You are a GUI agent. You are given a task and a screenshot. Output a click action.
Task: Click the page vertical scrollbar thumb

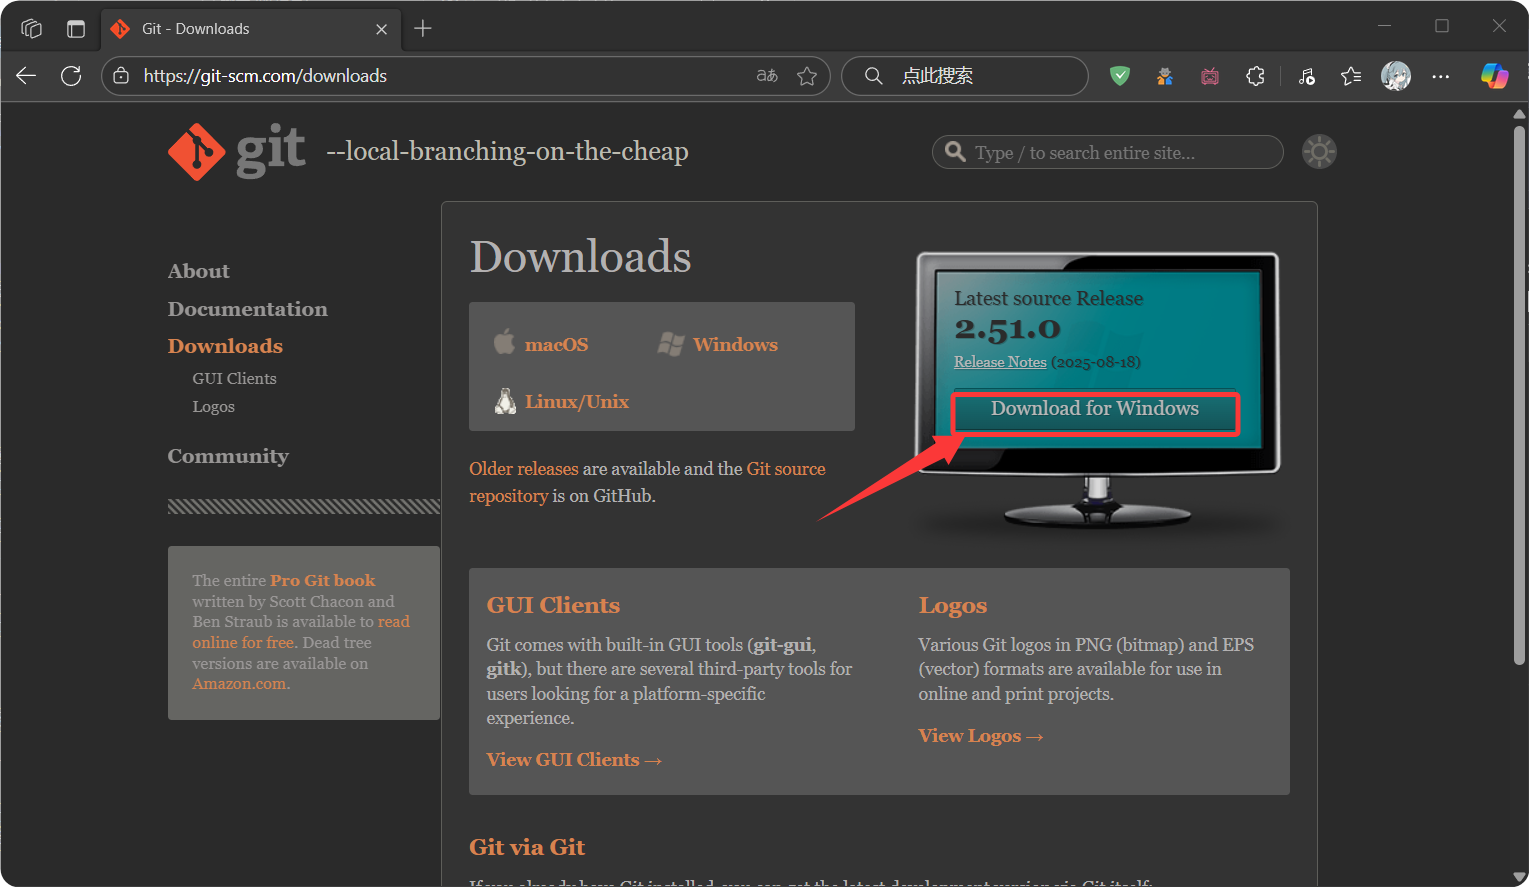(x=1519, y=395)
